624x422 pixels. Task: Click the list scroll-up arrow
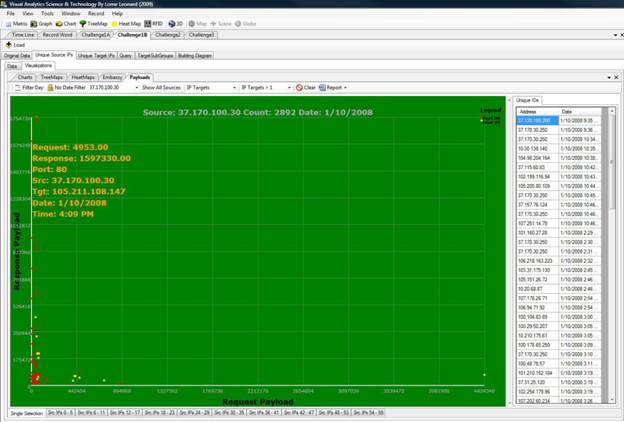(x=612, y=111)
